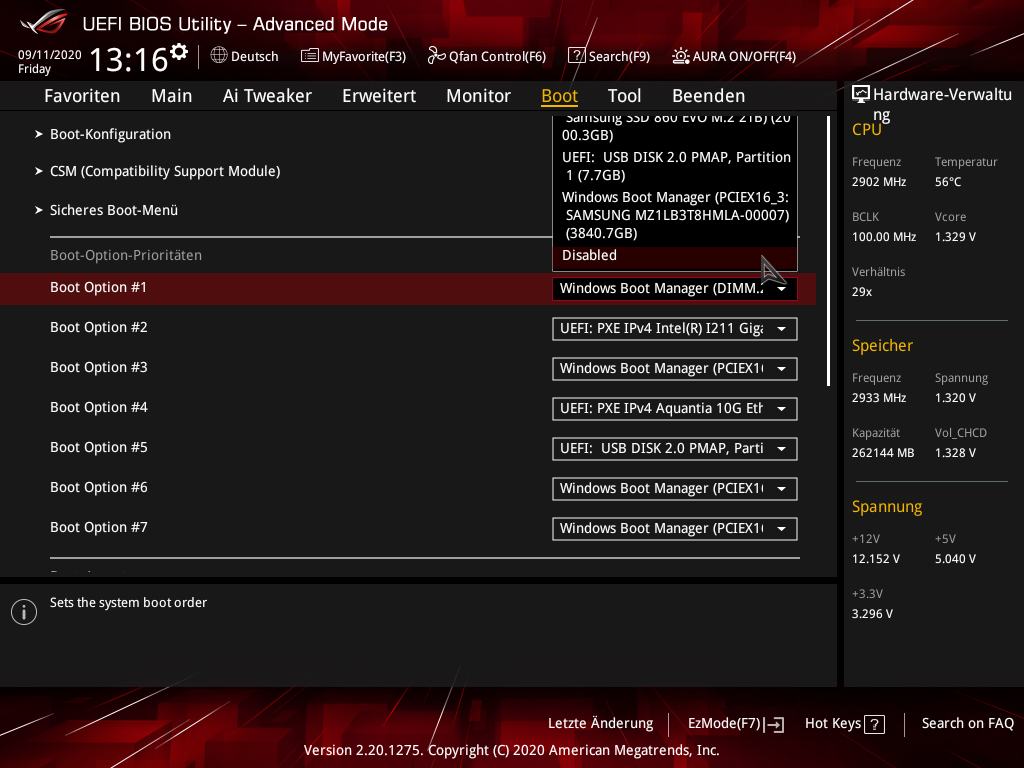The height and width of the screenshot is (768, 1024).
Task: Click the ROG logo icon
Action: [x=44, y=22]
